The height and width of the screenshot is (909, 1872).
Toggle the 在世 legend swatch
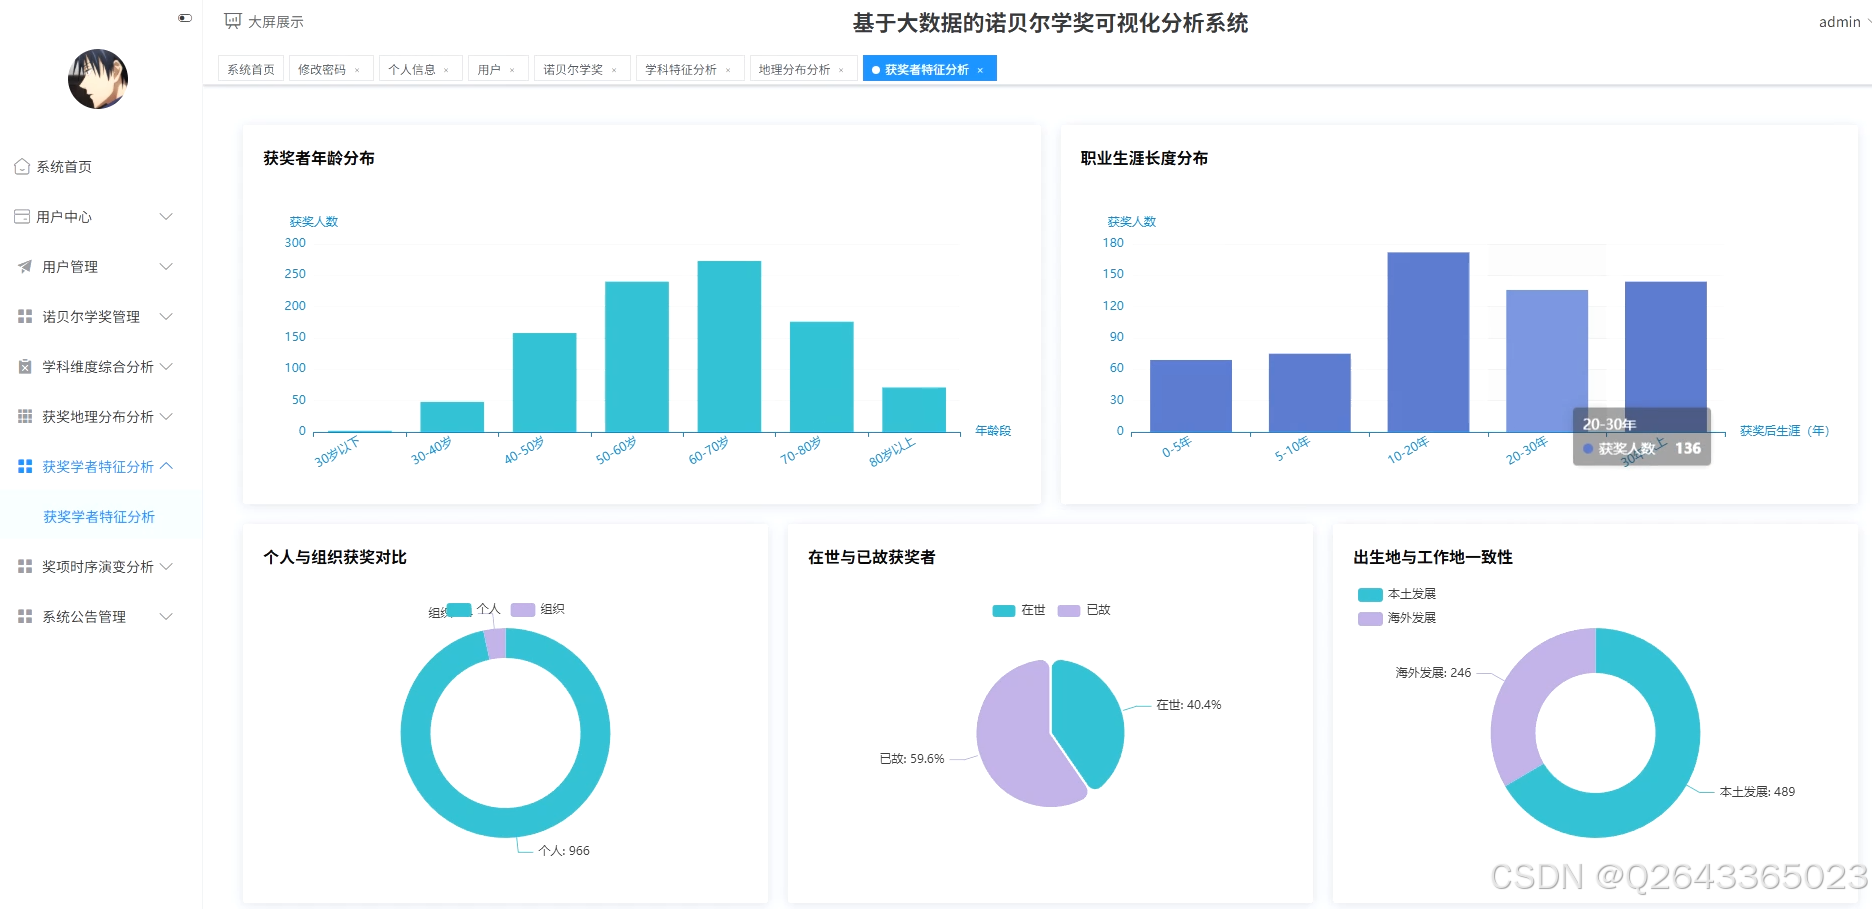pos(1004,610)
